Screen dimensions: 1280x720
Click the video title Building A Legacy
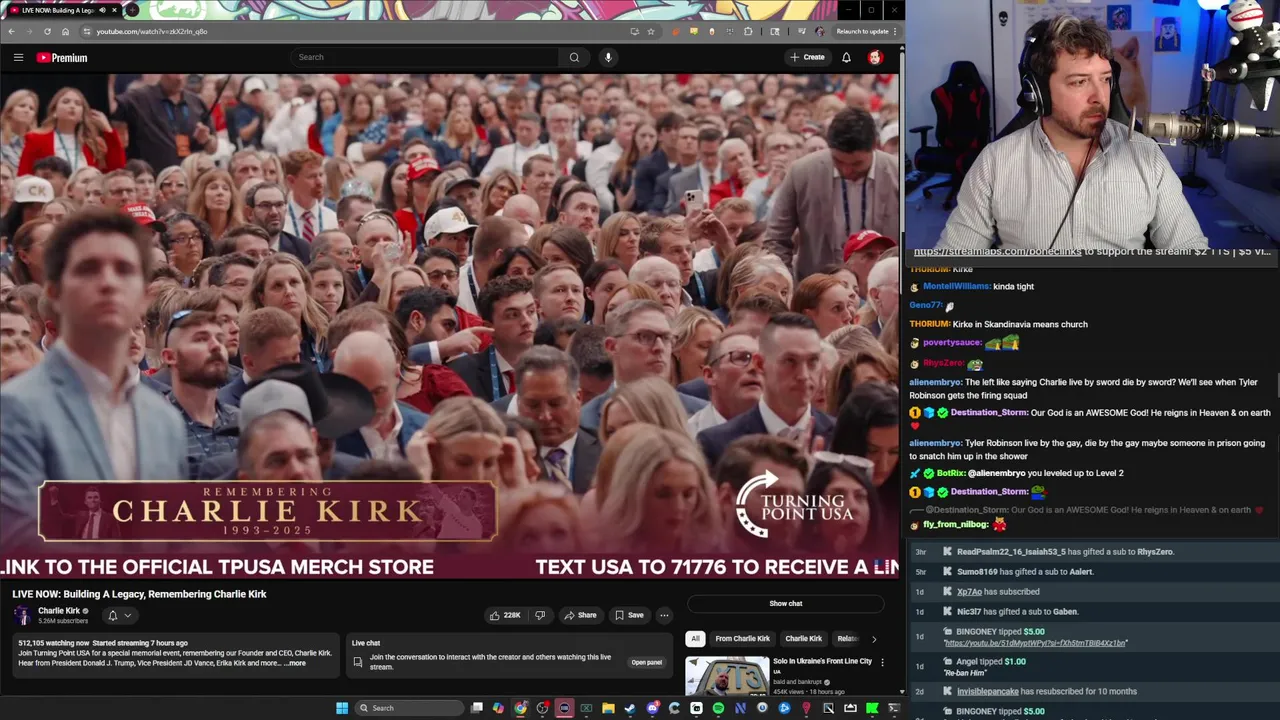(x=139, y=594)
